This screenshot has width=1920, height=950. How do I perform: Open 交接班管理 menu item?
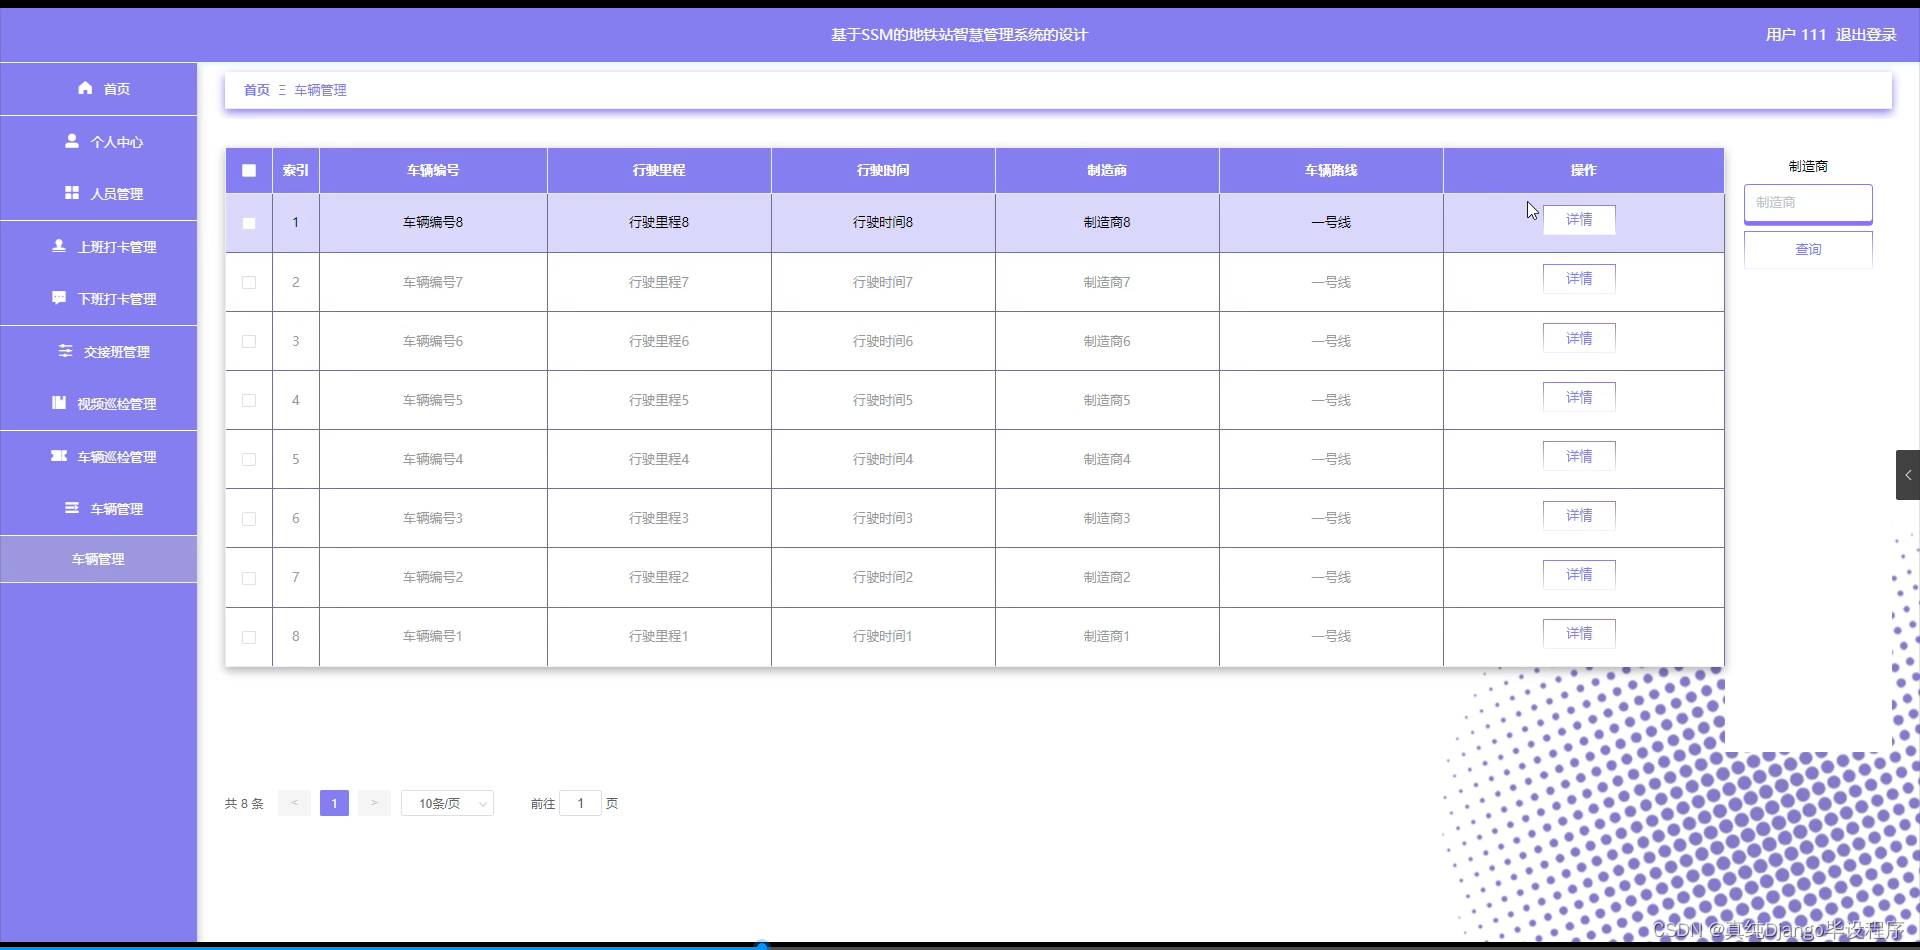tap(98, 352)
